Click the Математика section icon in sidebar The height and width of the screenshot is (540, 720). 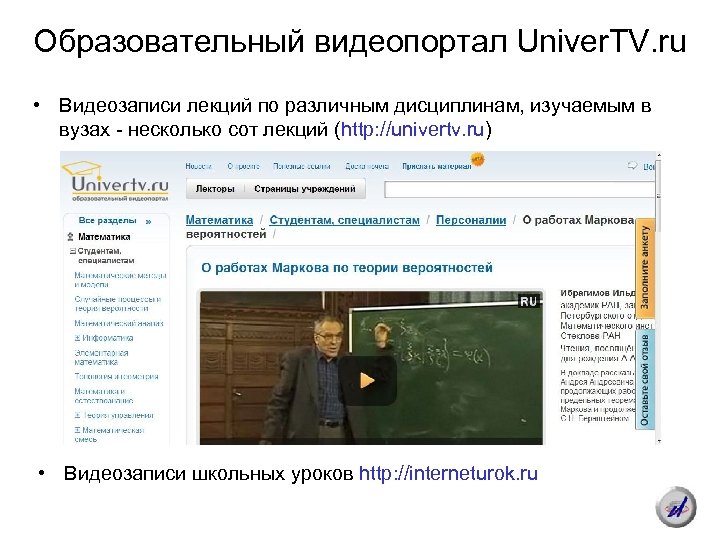point(70,237)
